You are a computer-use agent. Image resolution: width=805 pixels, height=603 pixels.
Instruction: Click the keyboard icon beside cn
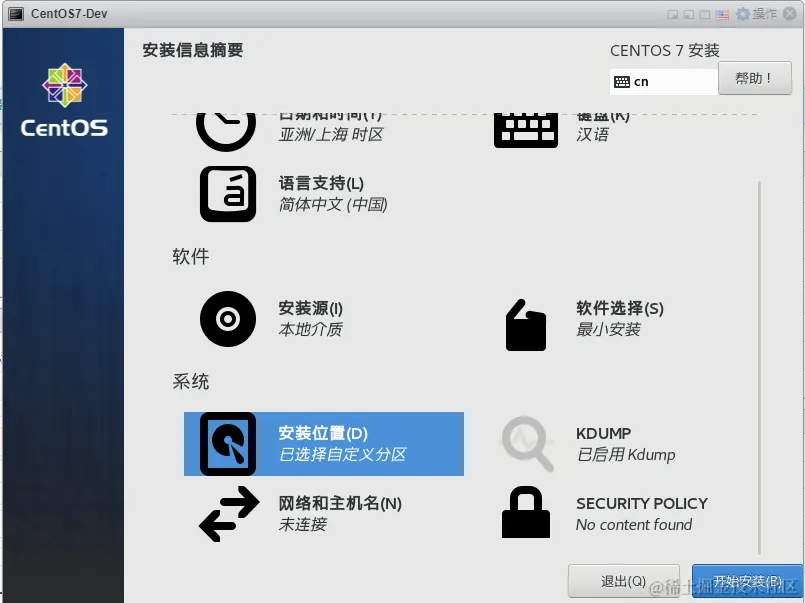pyautogui.click(x=622, y=82)
